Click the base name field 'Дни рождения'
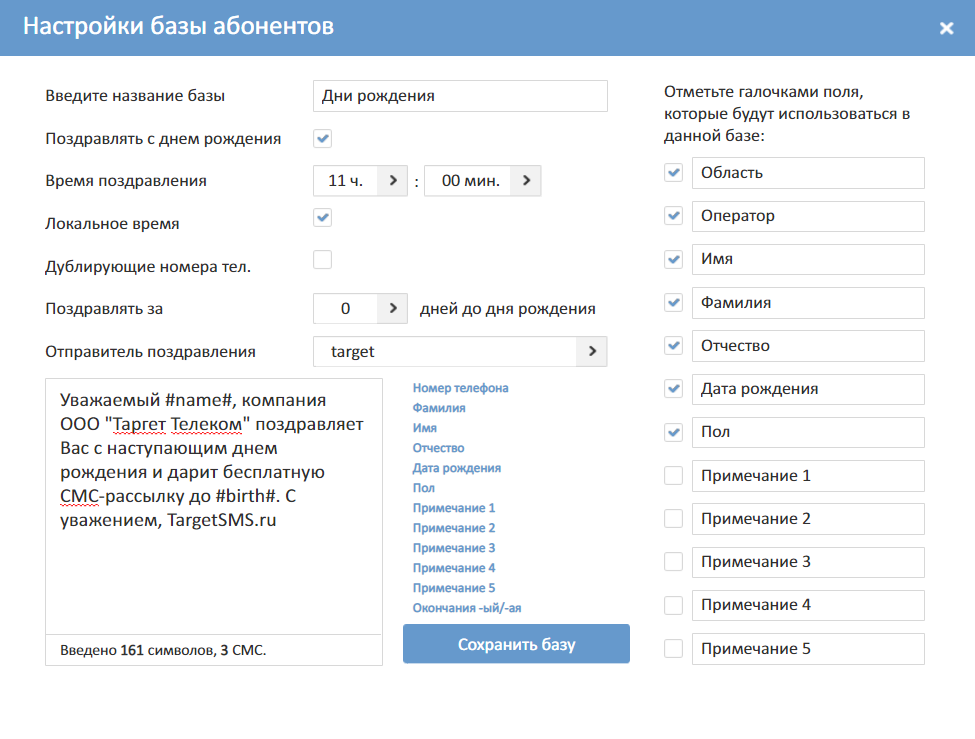The height and width of the screenshot is (739, 975). pos(460,96)
